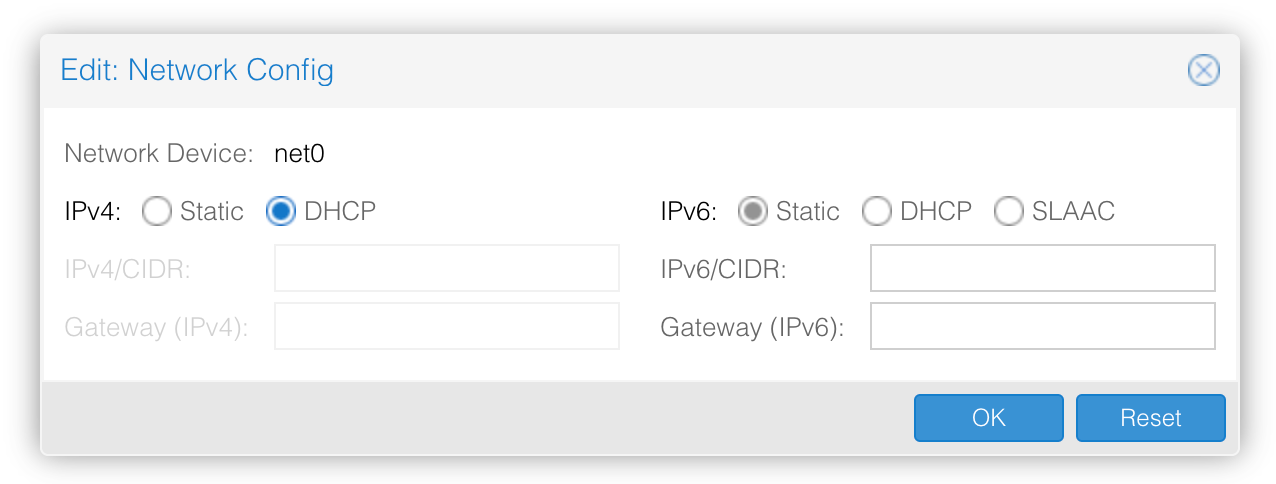The height and width of the screenshot is (484, 1276).
Task: Click the Reset button
Action: pos(1151,418)
